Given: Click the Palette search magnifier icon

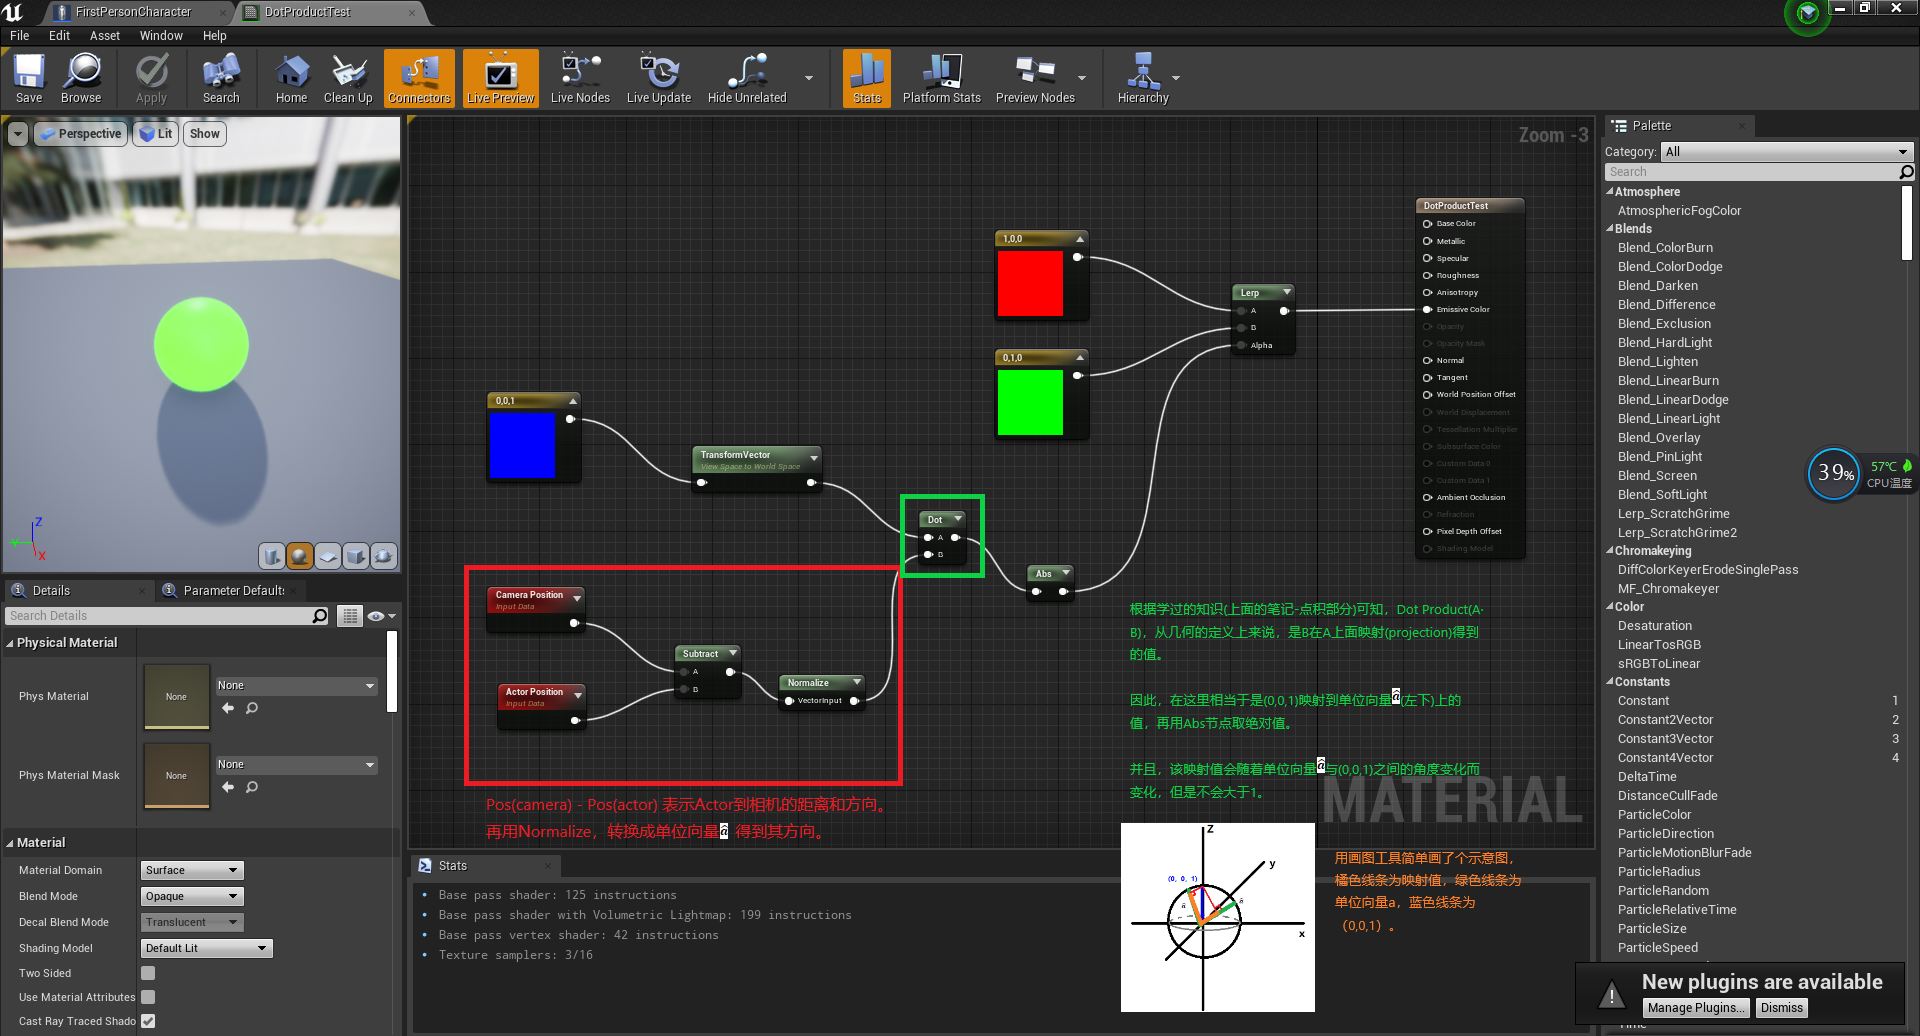Looking at the screenshot, I should pos(1906,172).
